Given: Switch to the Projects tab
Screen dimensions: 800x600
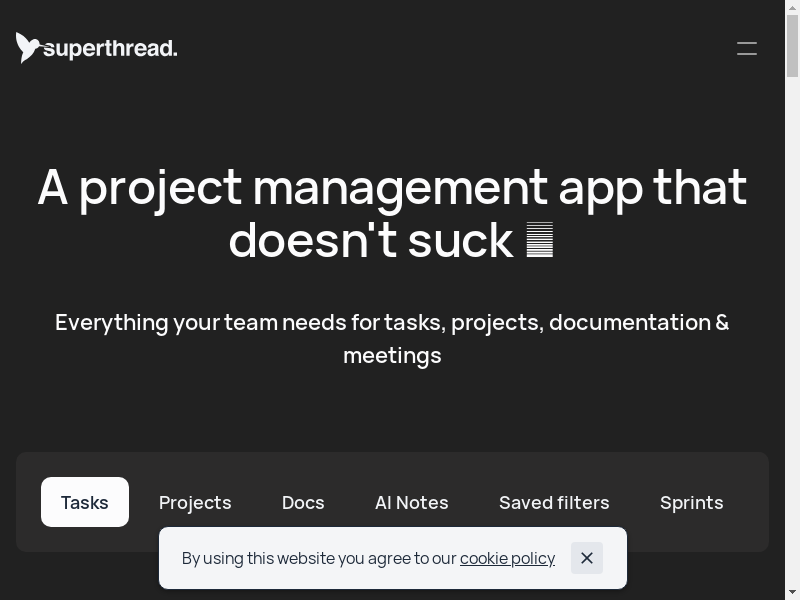Looking at the screenshot, I should pyautogui.click(x=195, y=502).
